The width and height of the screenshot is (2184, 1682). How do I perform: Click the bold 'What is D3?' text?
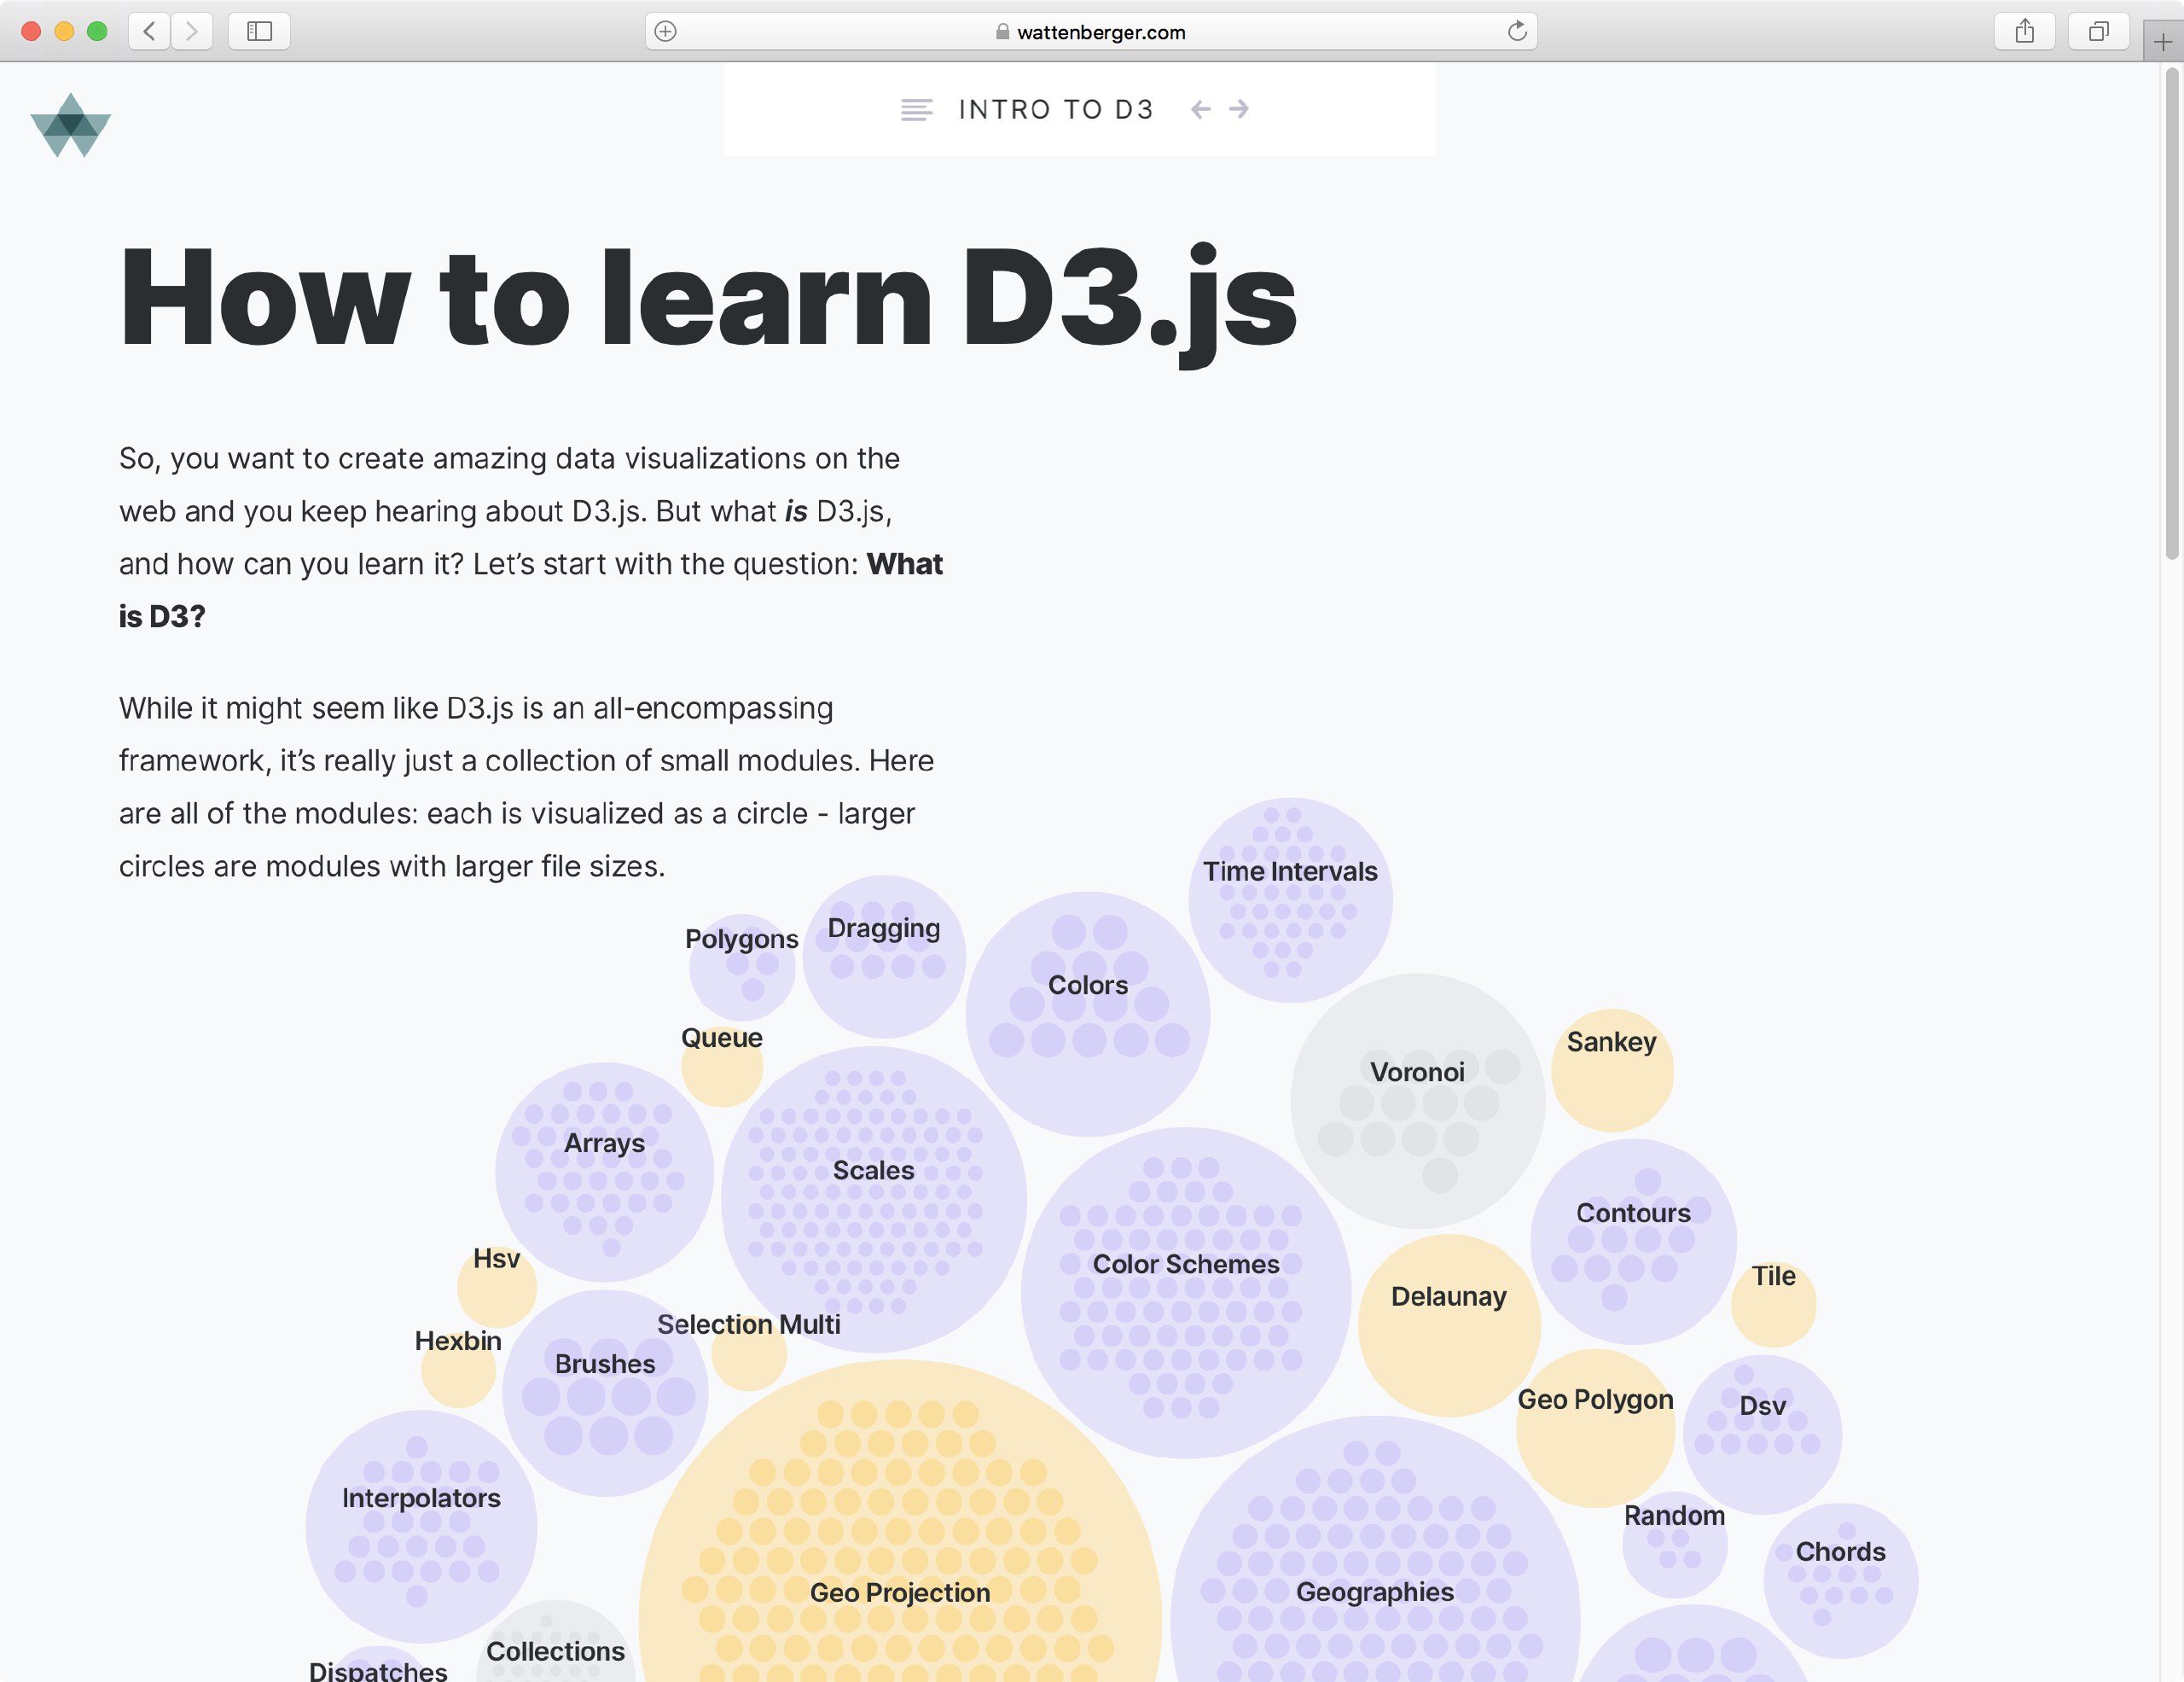(x=531, y=590)
